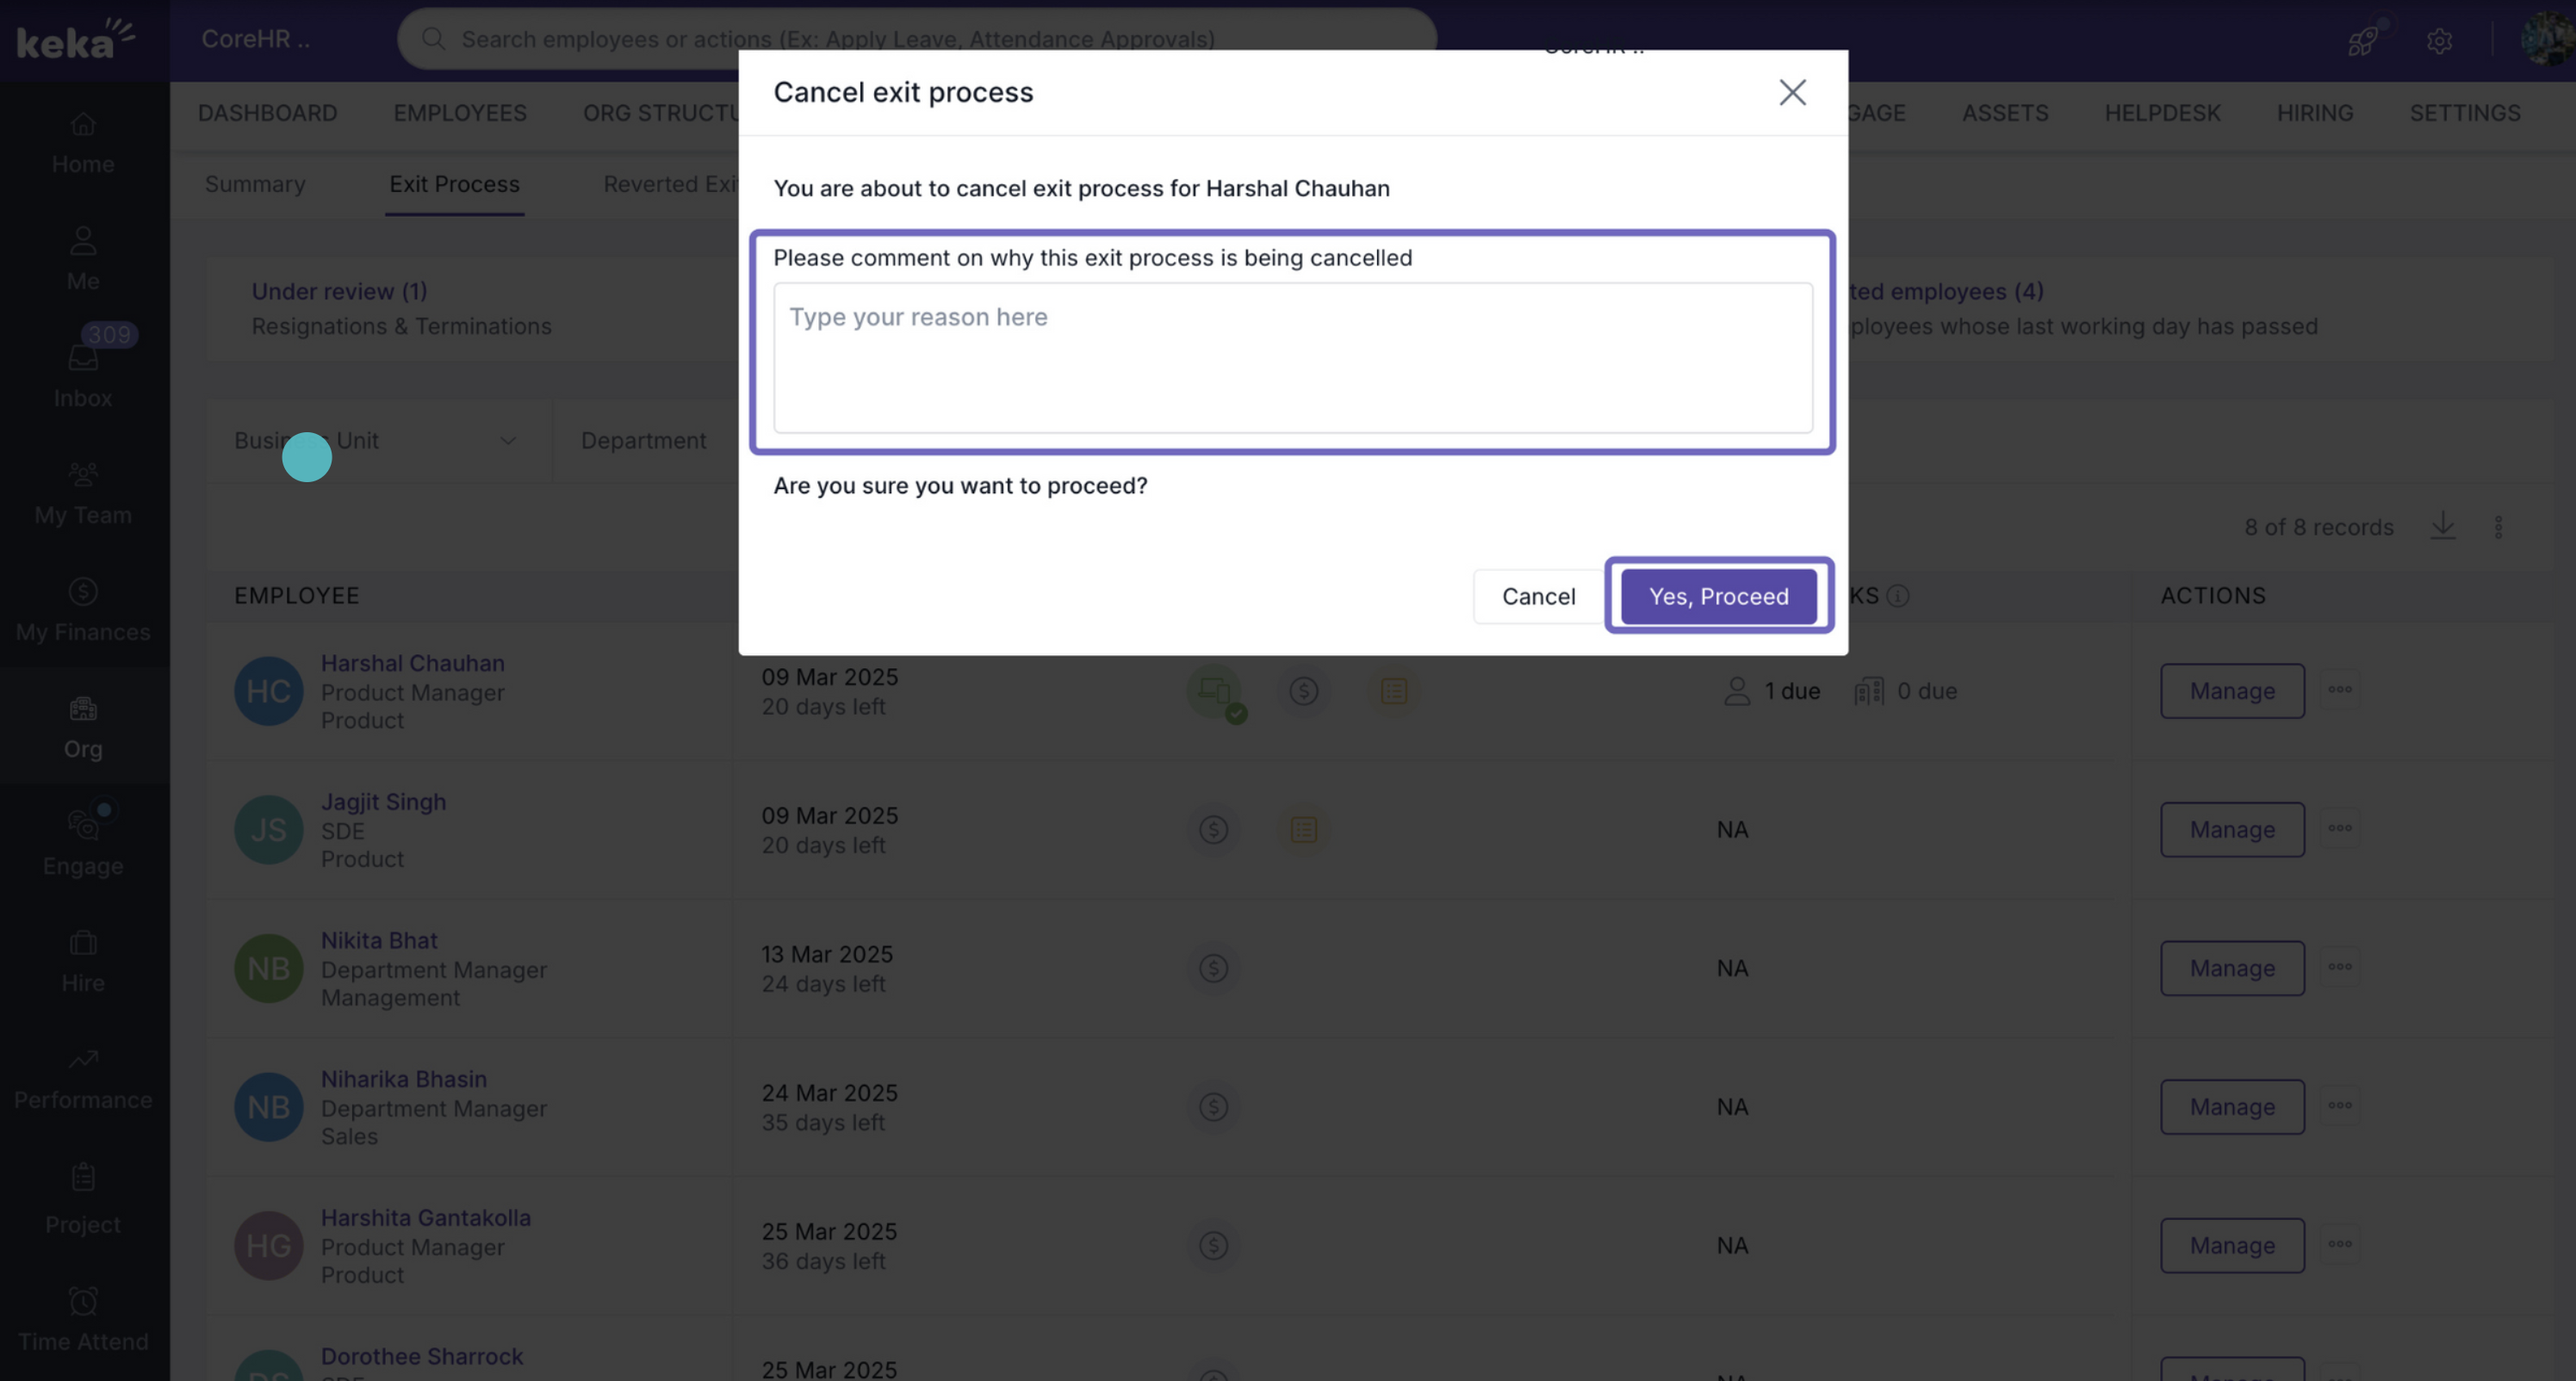
Task: Click the download records icon
Action: point(2443,526)
